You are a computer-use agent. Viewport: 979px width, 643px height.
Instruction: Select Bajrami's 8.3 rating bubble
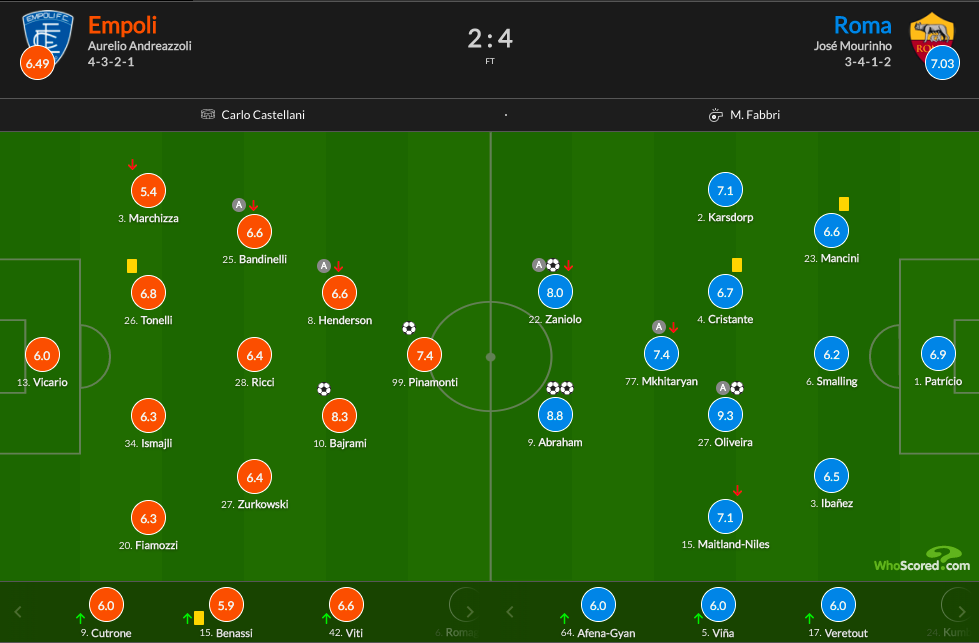coord(340,416)
